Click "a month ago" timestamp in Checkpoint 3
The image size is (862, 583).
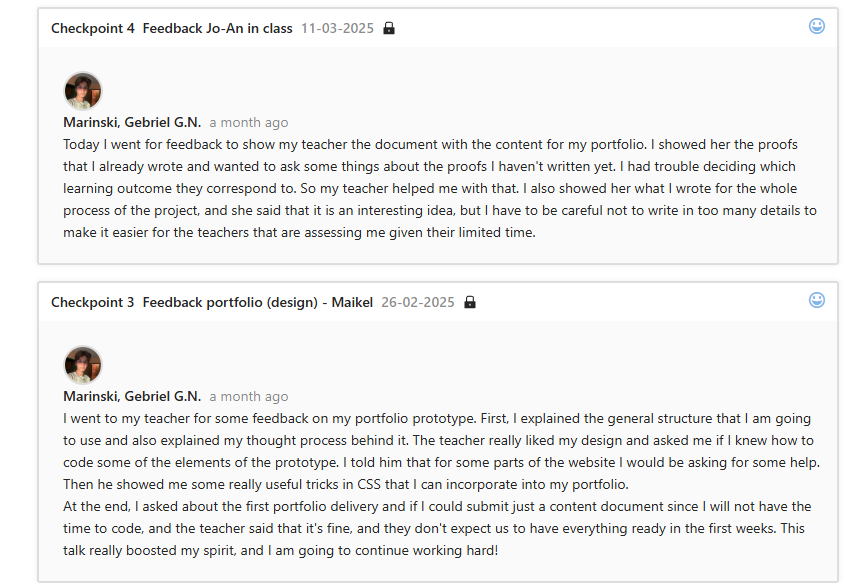(248, 396)
